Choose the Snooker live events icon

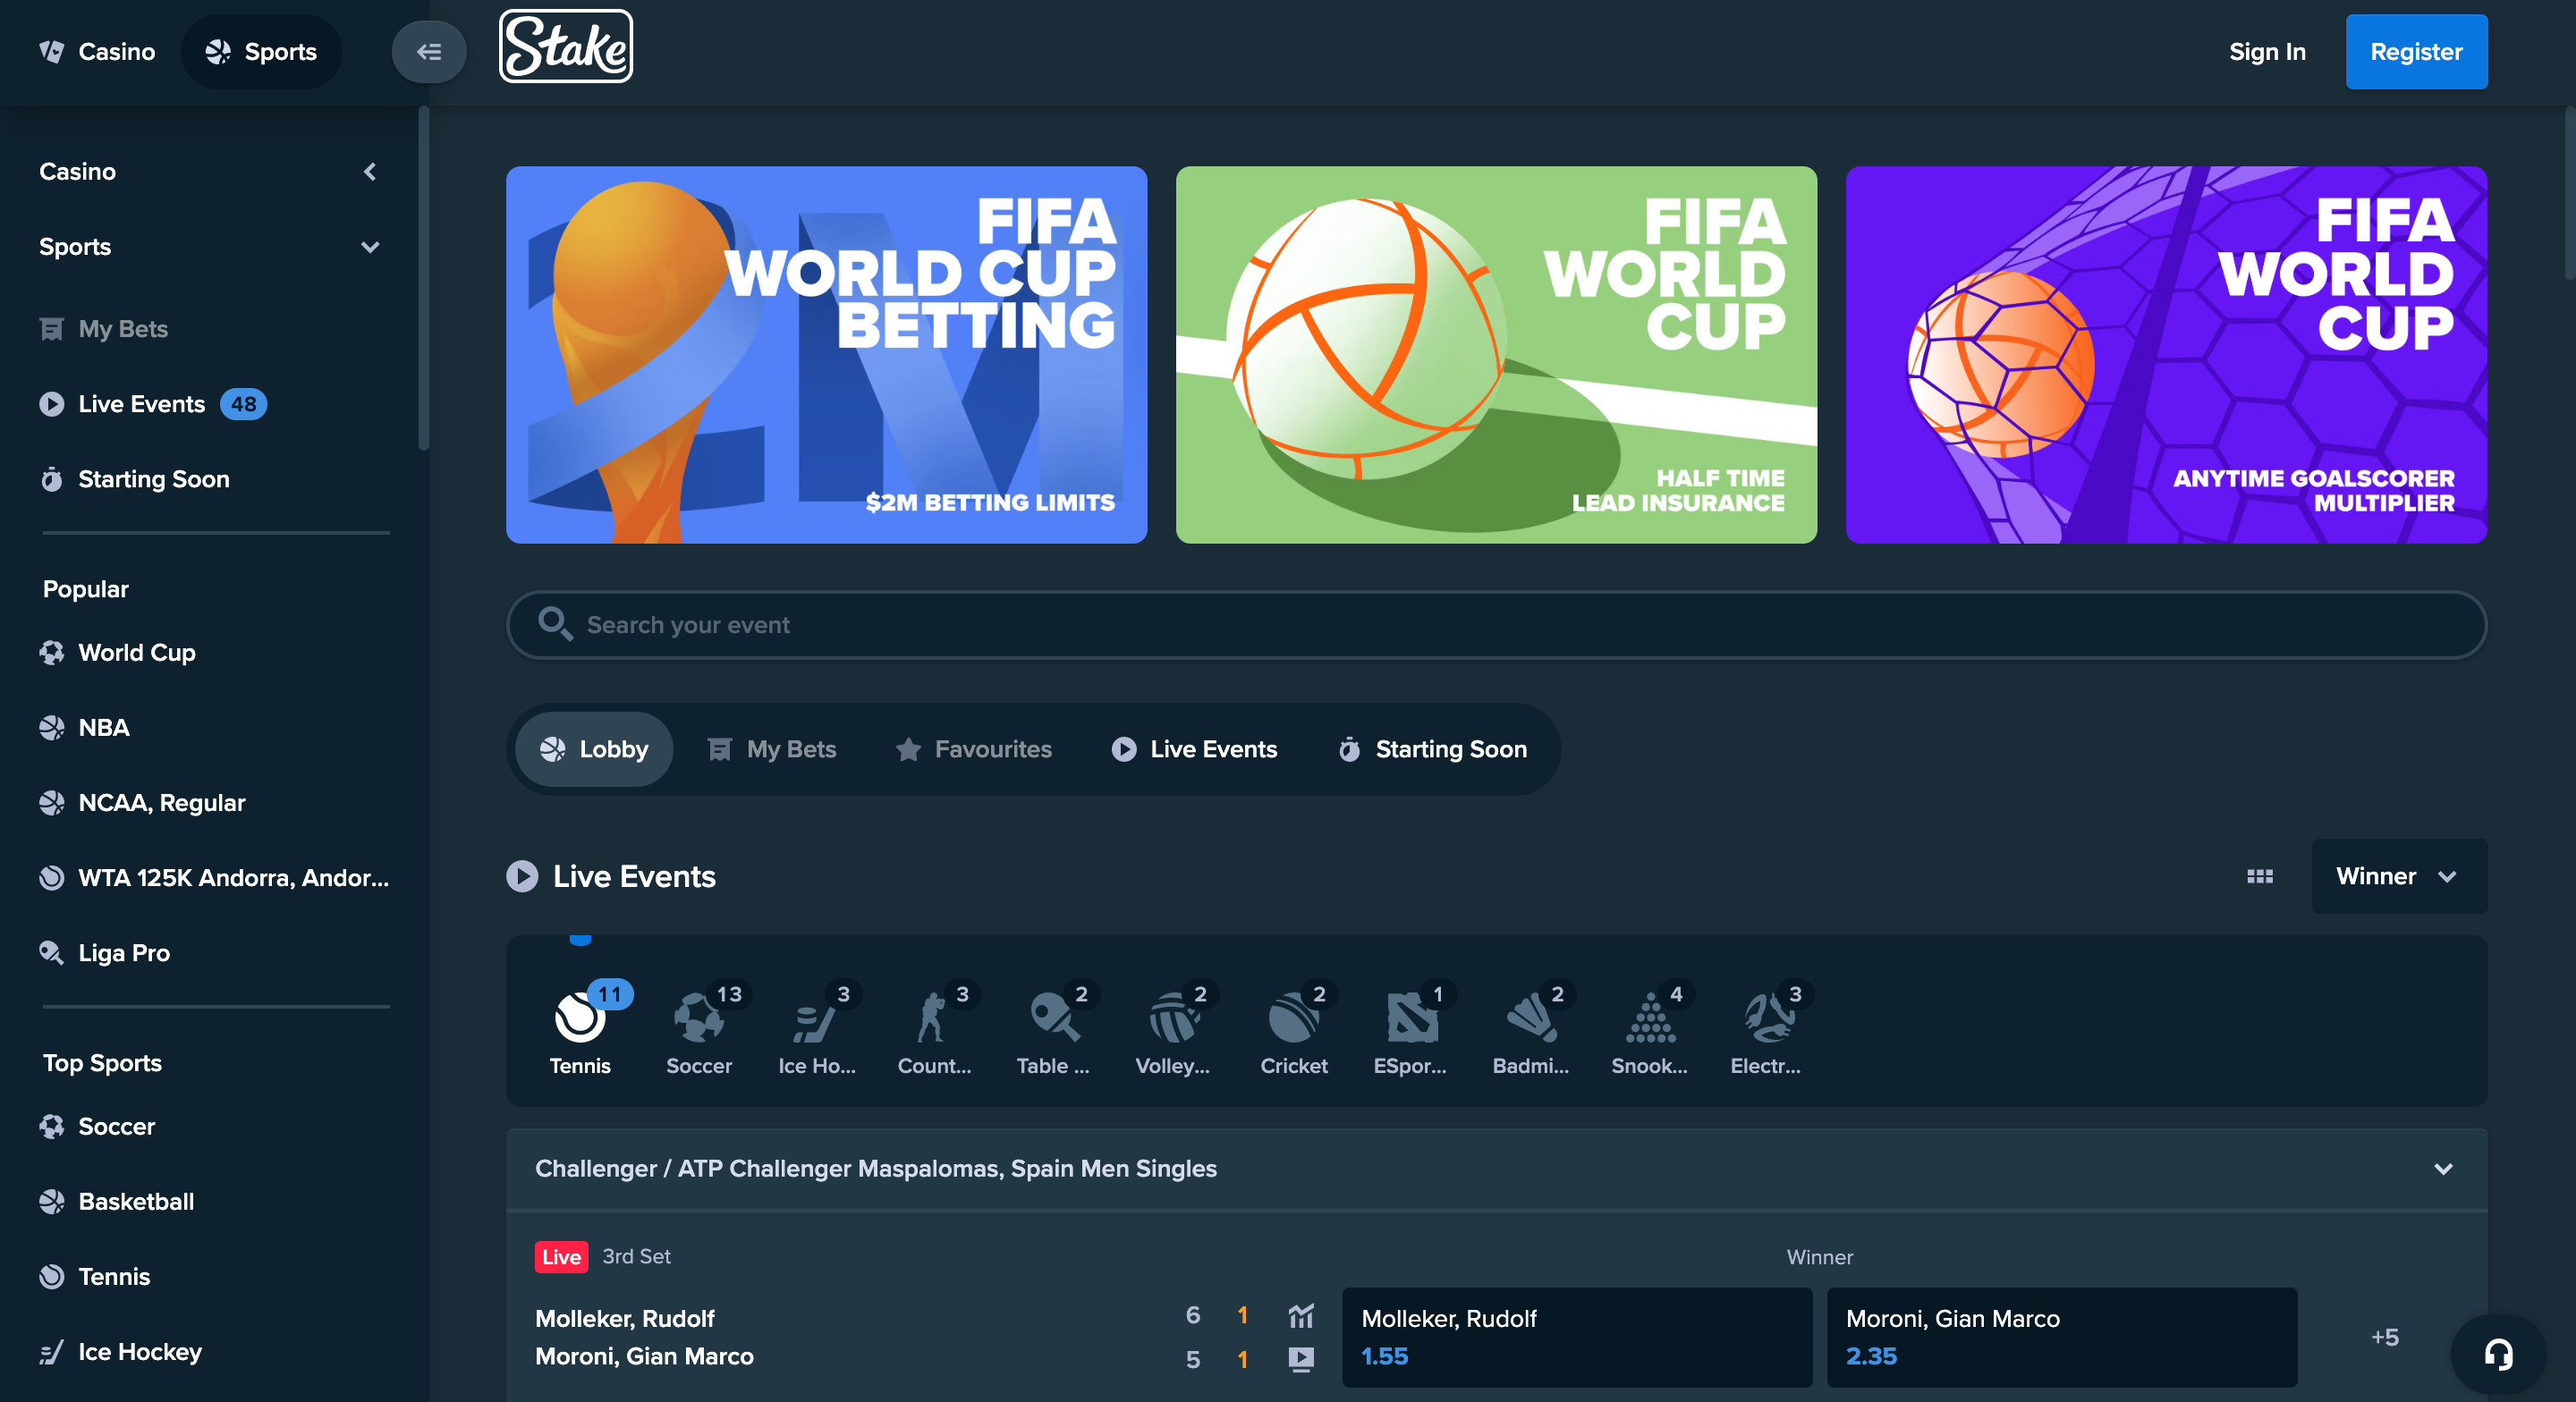tap(1650, 1019)
